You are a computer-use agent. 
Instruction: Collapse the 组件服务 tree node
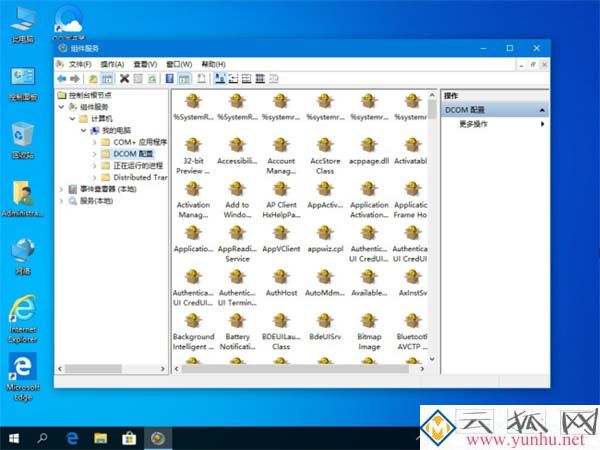tap(61, 107)
